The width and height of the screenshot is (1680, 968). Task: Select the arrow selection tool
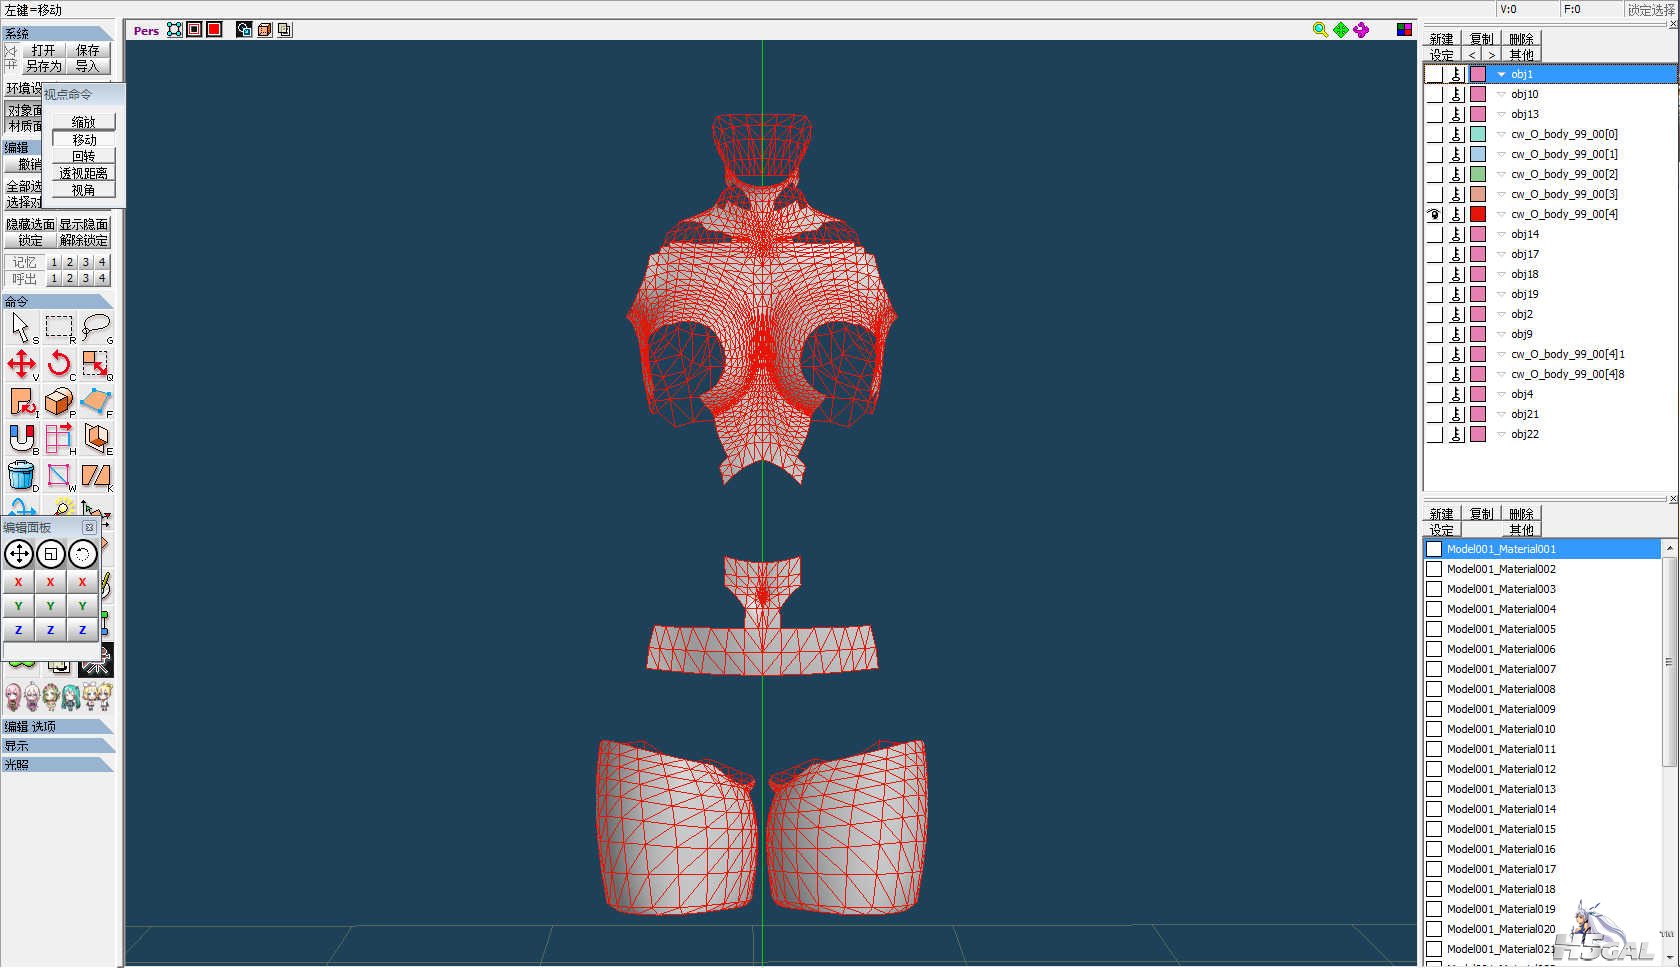[x=22, y=328]
